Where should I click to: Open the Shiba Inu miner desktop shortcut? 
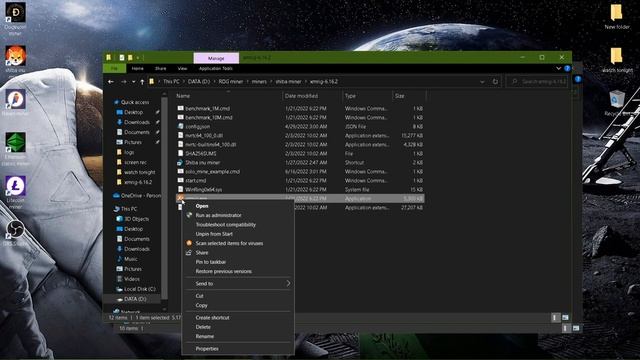[15, 56]
